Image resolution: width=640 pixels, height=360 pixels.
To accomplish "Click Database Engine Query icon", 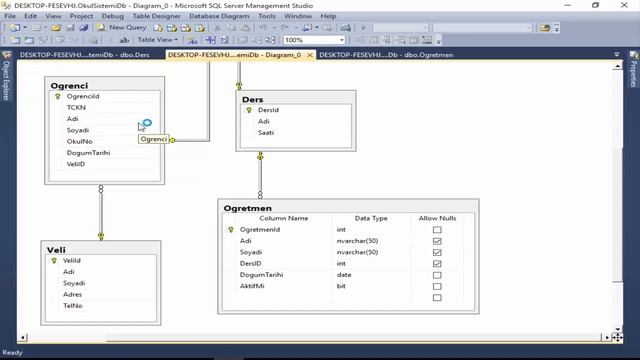I will coord(158,28).
